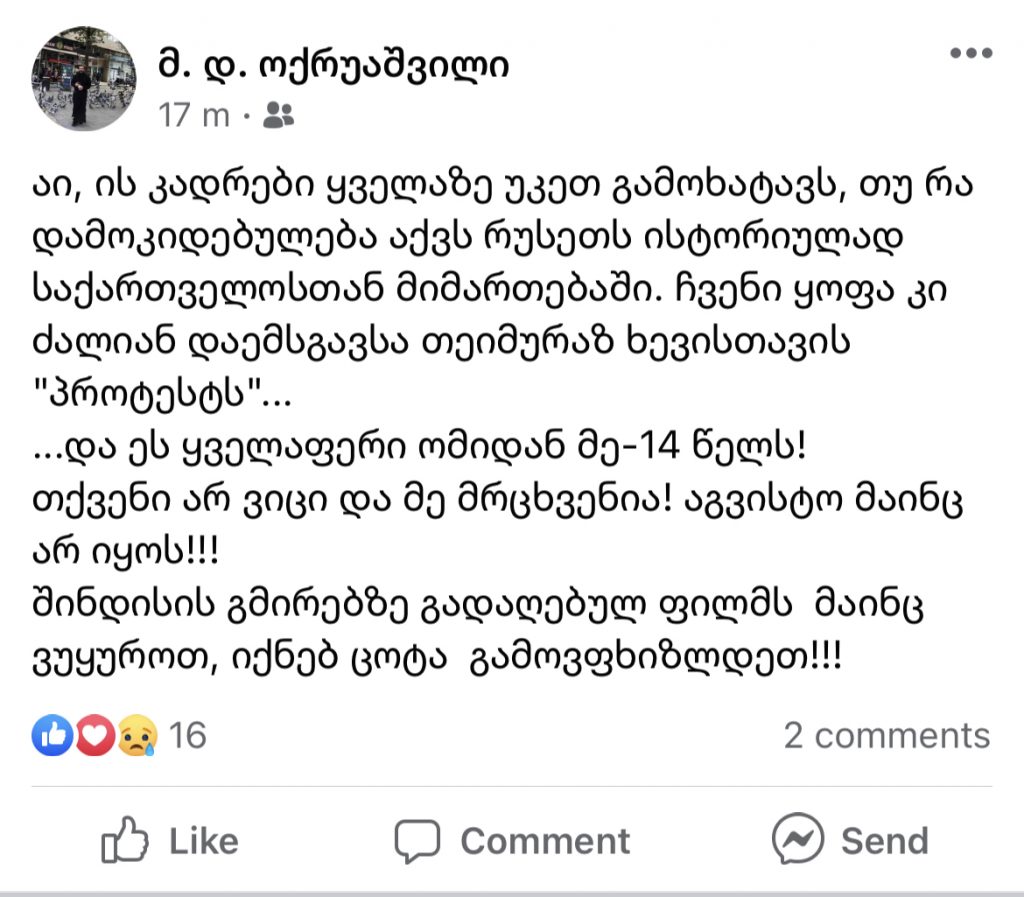Viewport: 1024px width, 897px height.
Task: Click the 17 m timestamp
Action: tap(193, 116)
